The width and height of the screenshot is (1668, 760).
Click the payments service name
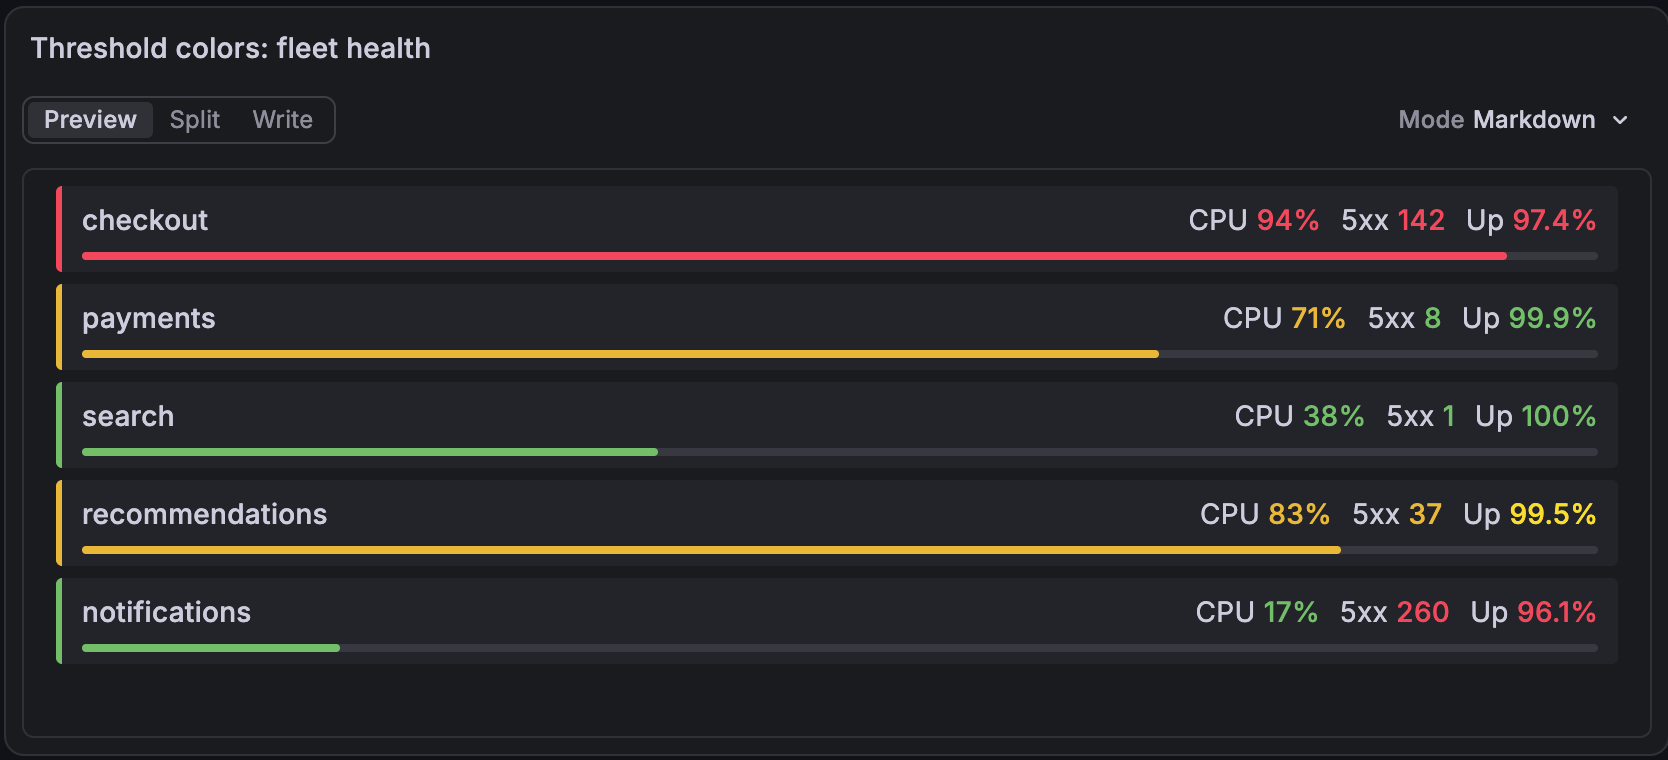(149, 318)
